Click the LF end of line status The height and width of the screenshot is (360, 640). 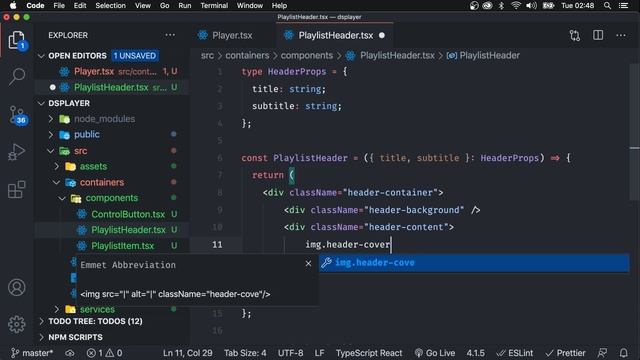point(320,353)
